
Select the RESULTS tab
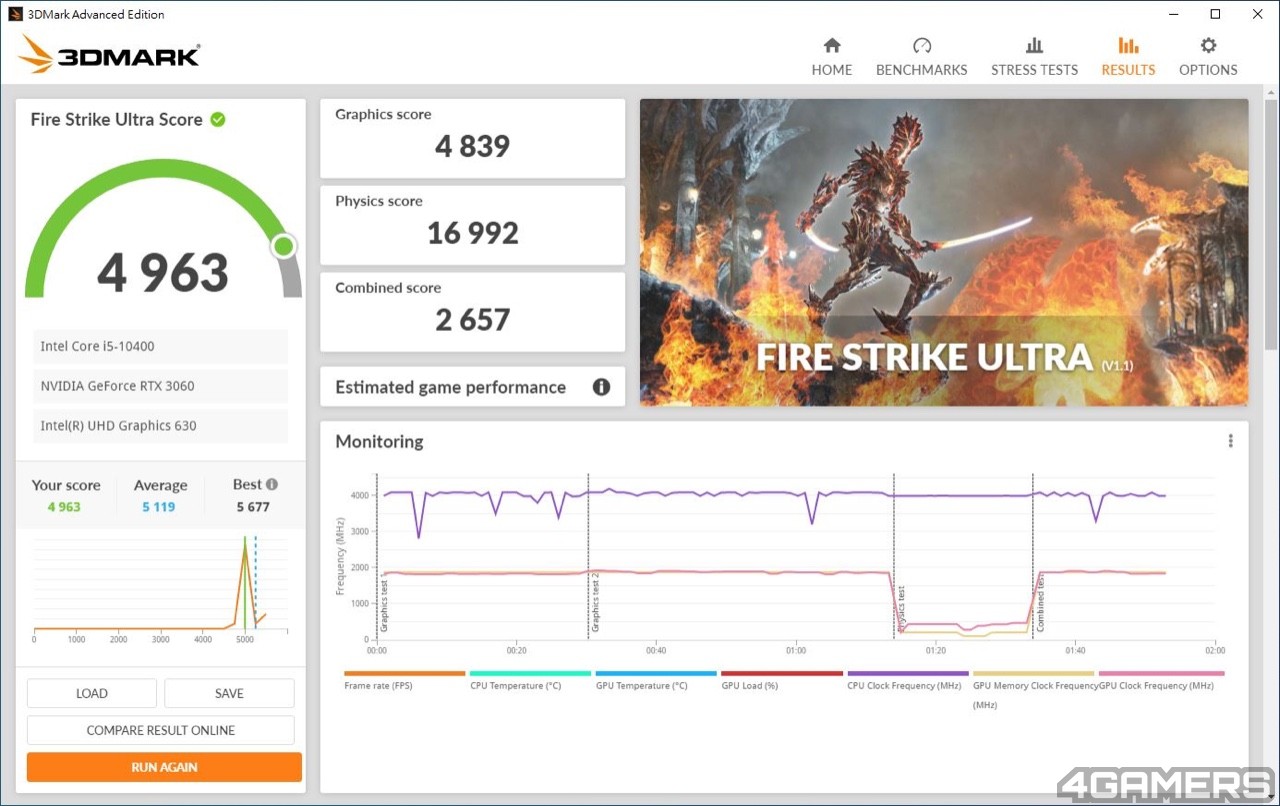tap(1128, 57)
